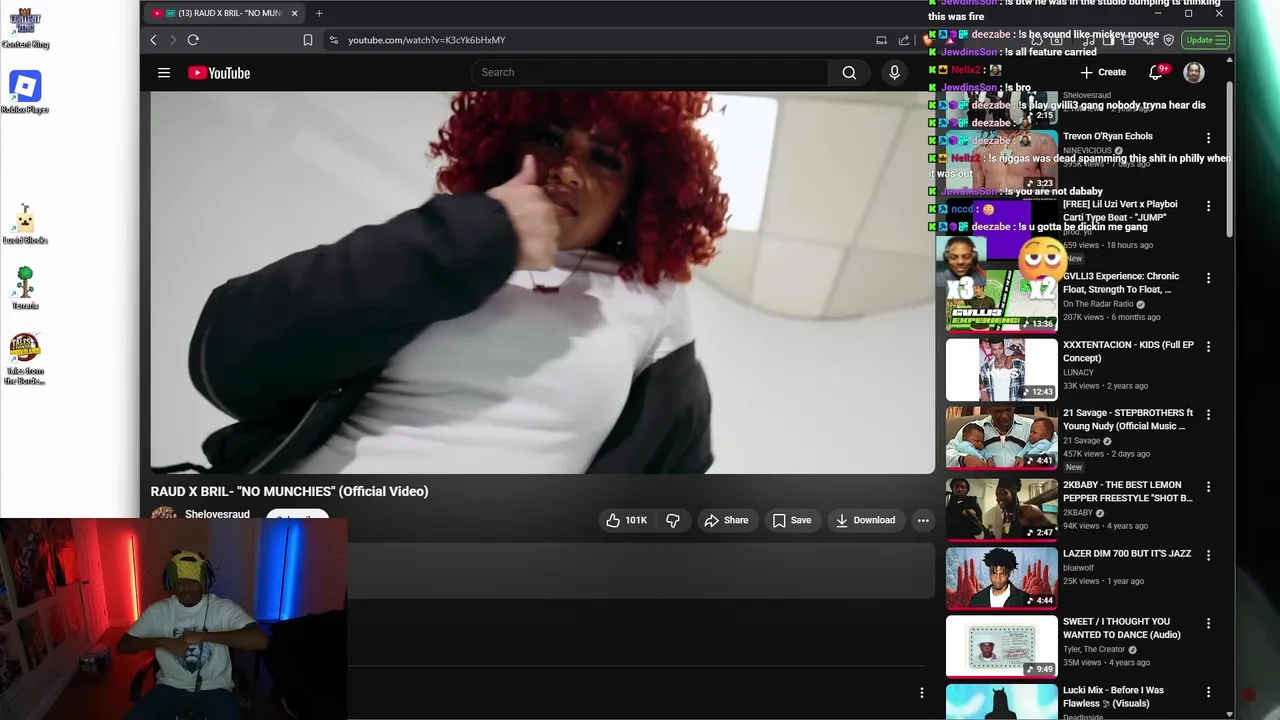
Task: Like the video with thumbs up
Action: (626, 520)
